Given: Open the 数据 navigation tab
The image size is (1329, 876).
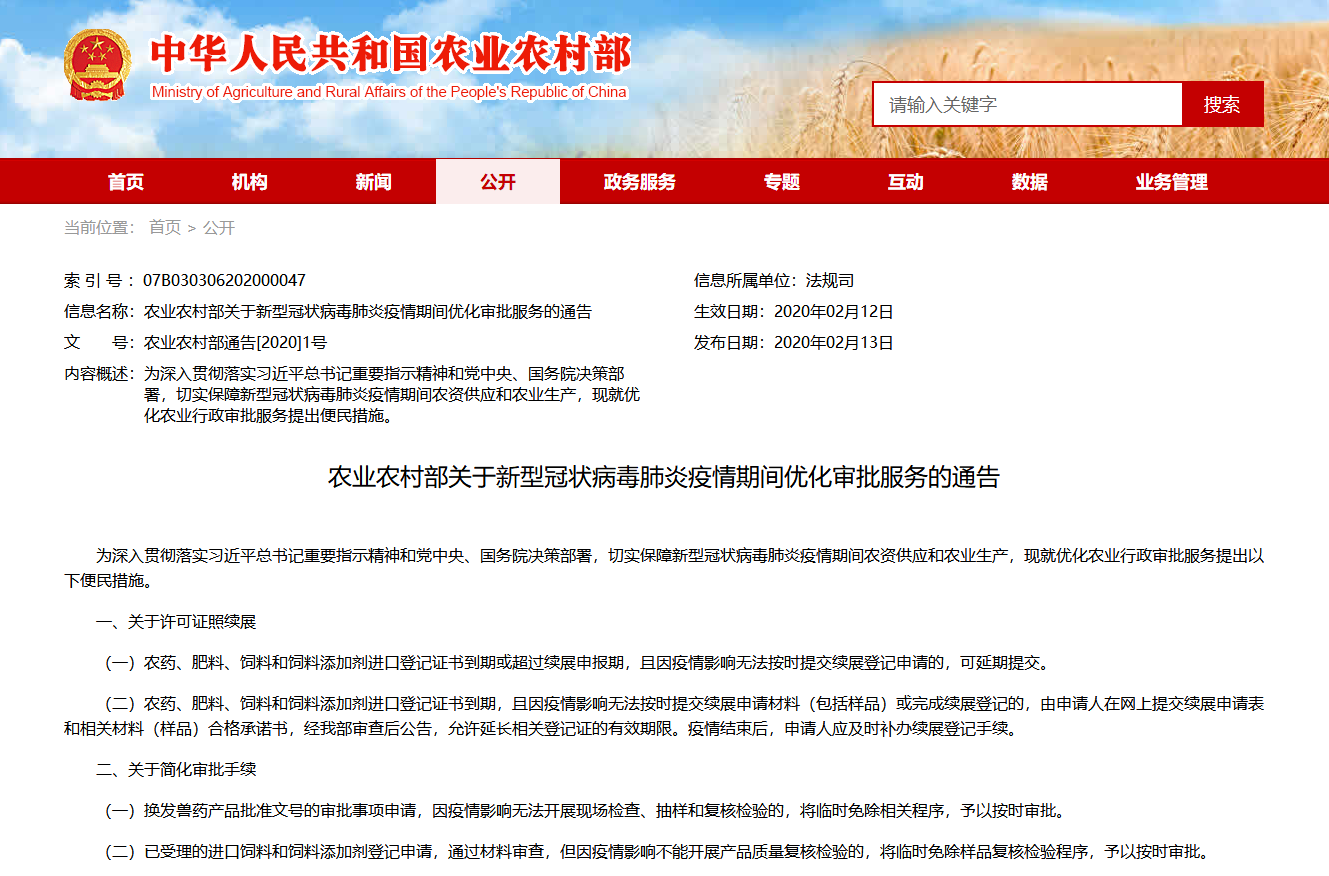Looking at the screenshot, I should point(1030,181).
